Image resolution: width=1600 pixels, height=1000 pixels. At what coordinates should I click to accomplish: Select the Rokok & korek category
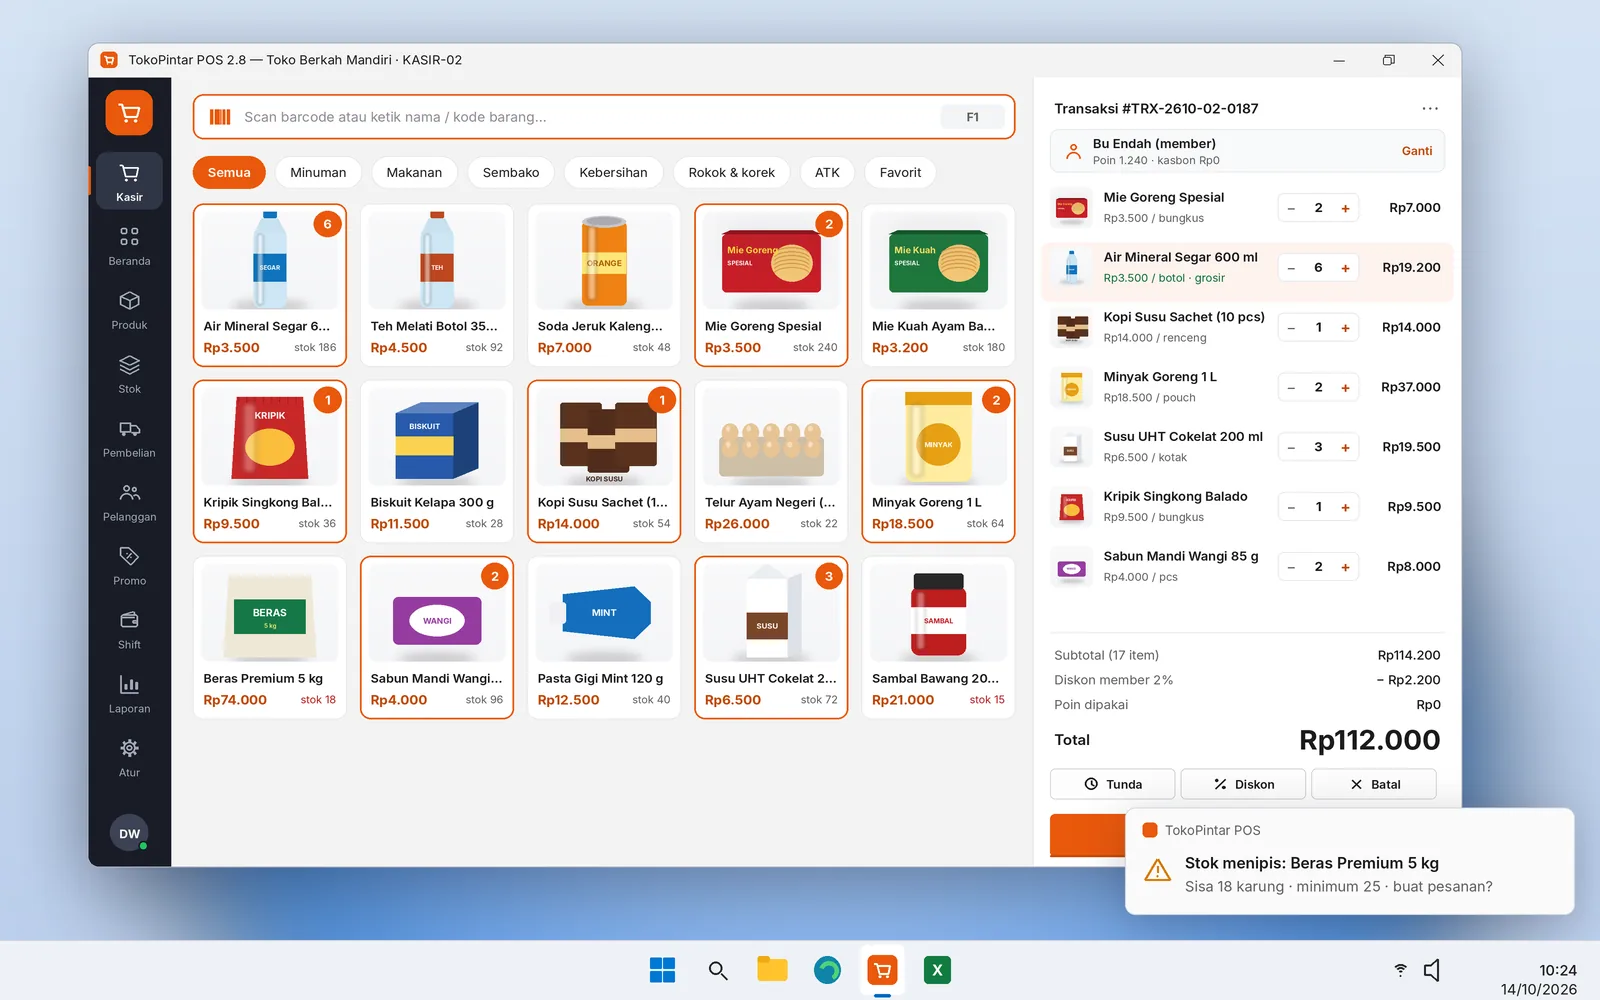[x=732, y=172]
